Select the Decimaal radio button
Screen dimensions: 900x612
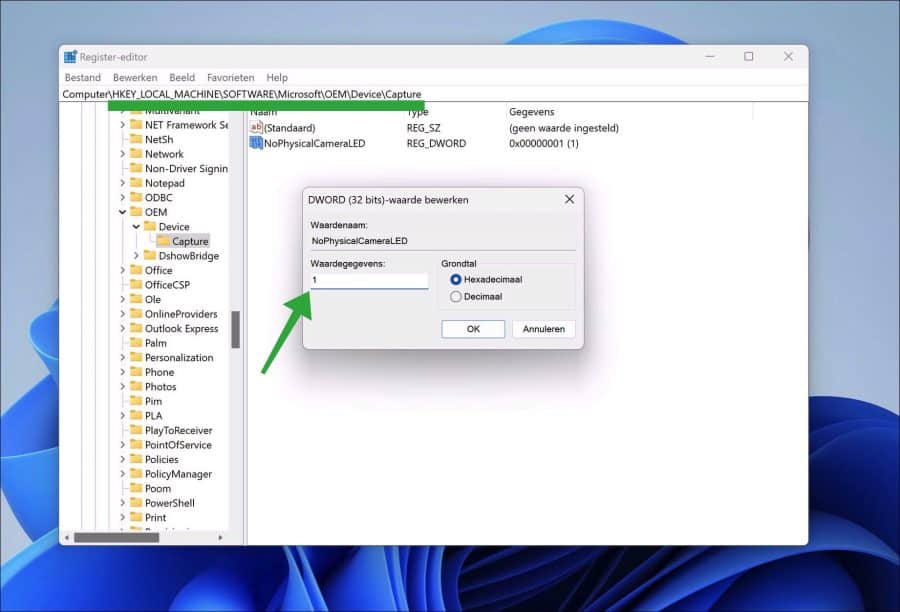coord(456,297)
